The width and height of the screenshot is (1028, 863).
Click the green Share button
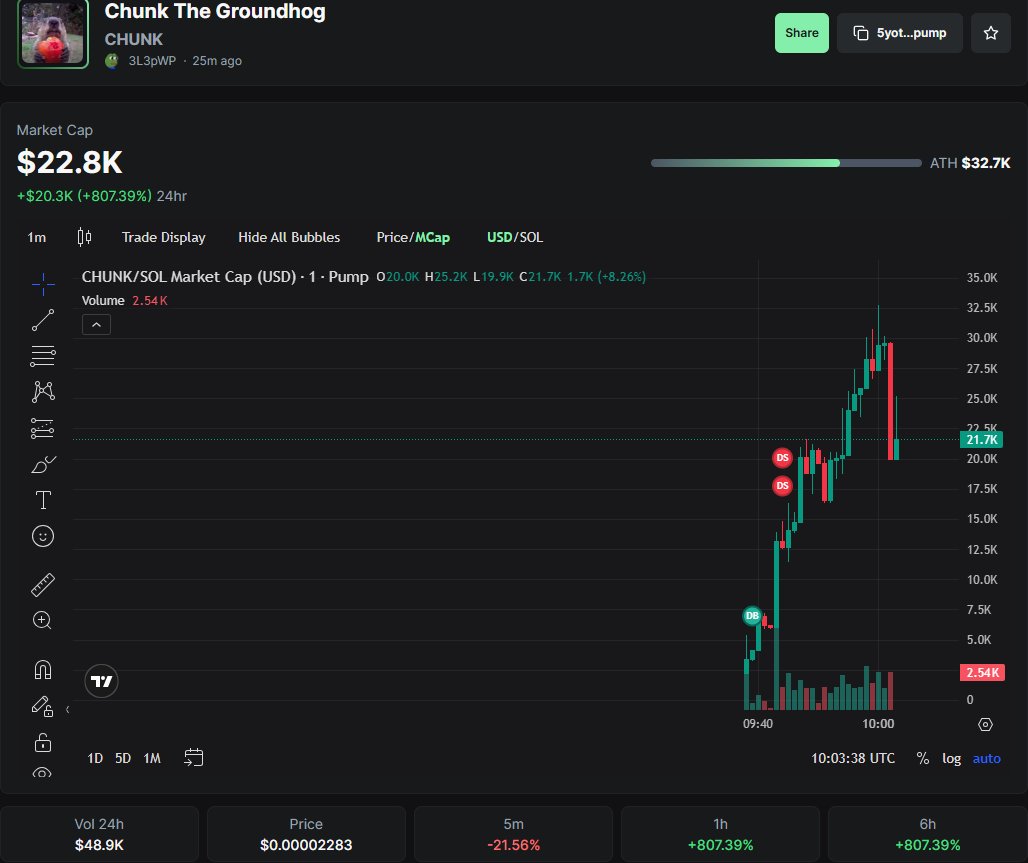point(802,33)
